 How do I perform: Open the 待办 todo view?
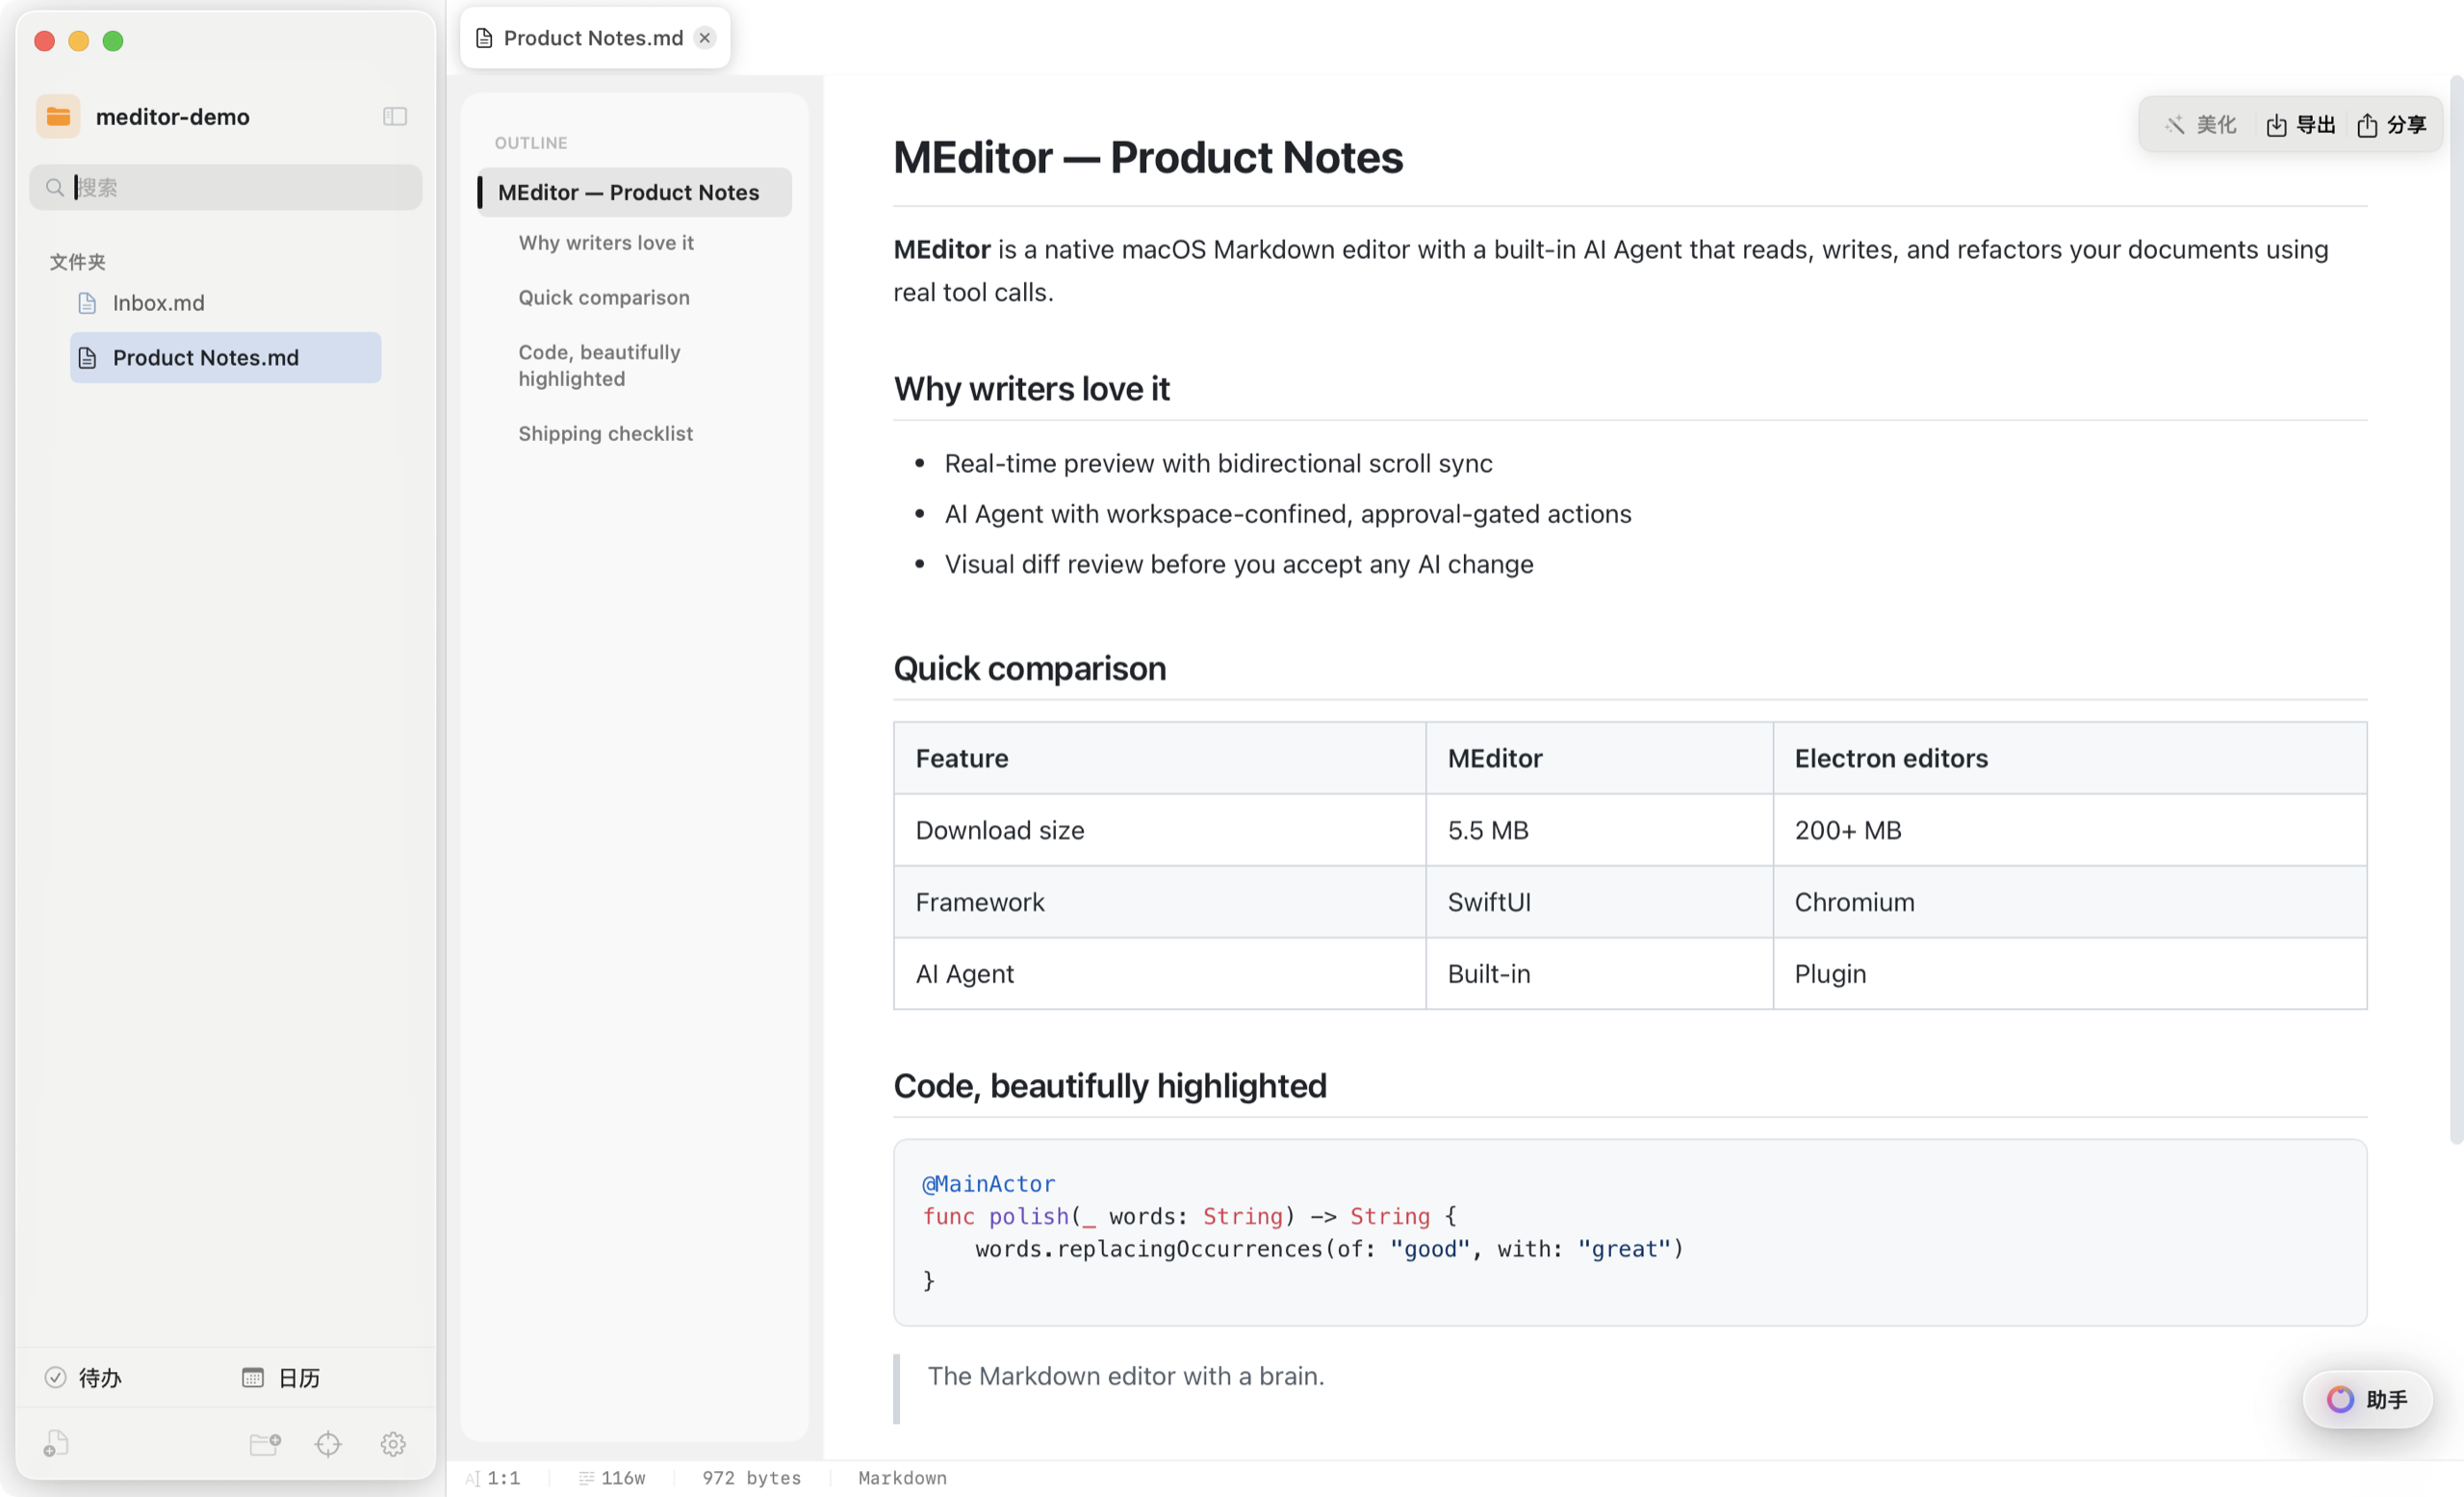[84, 1377]
